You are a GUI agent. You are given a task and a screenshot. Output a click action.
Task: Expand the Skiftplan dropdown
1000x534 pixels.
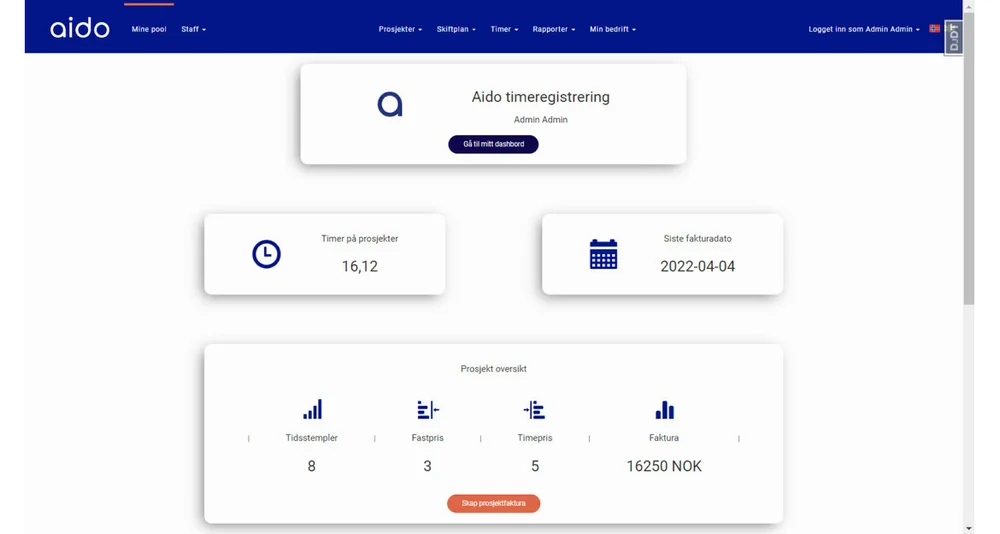tap(456, 29)
